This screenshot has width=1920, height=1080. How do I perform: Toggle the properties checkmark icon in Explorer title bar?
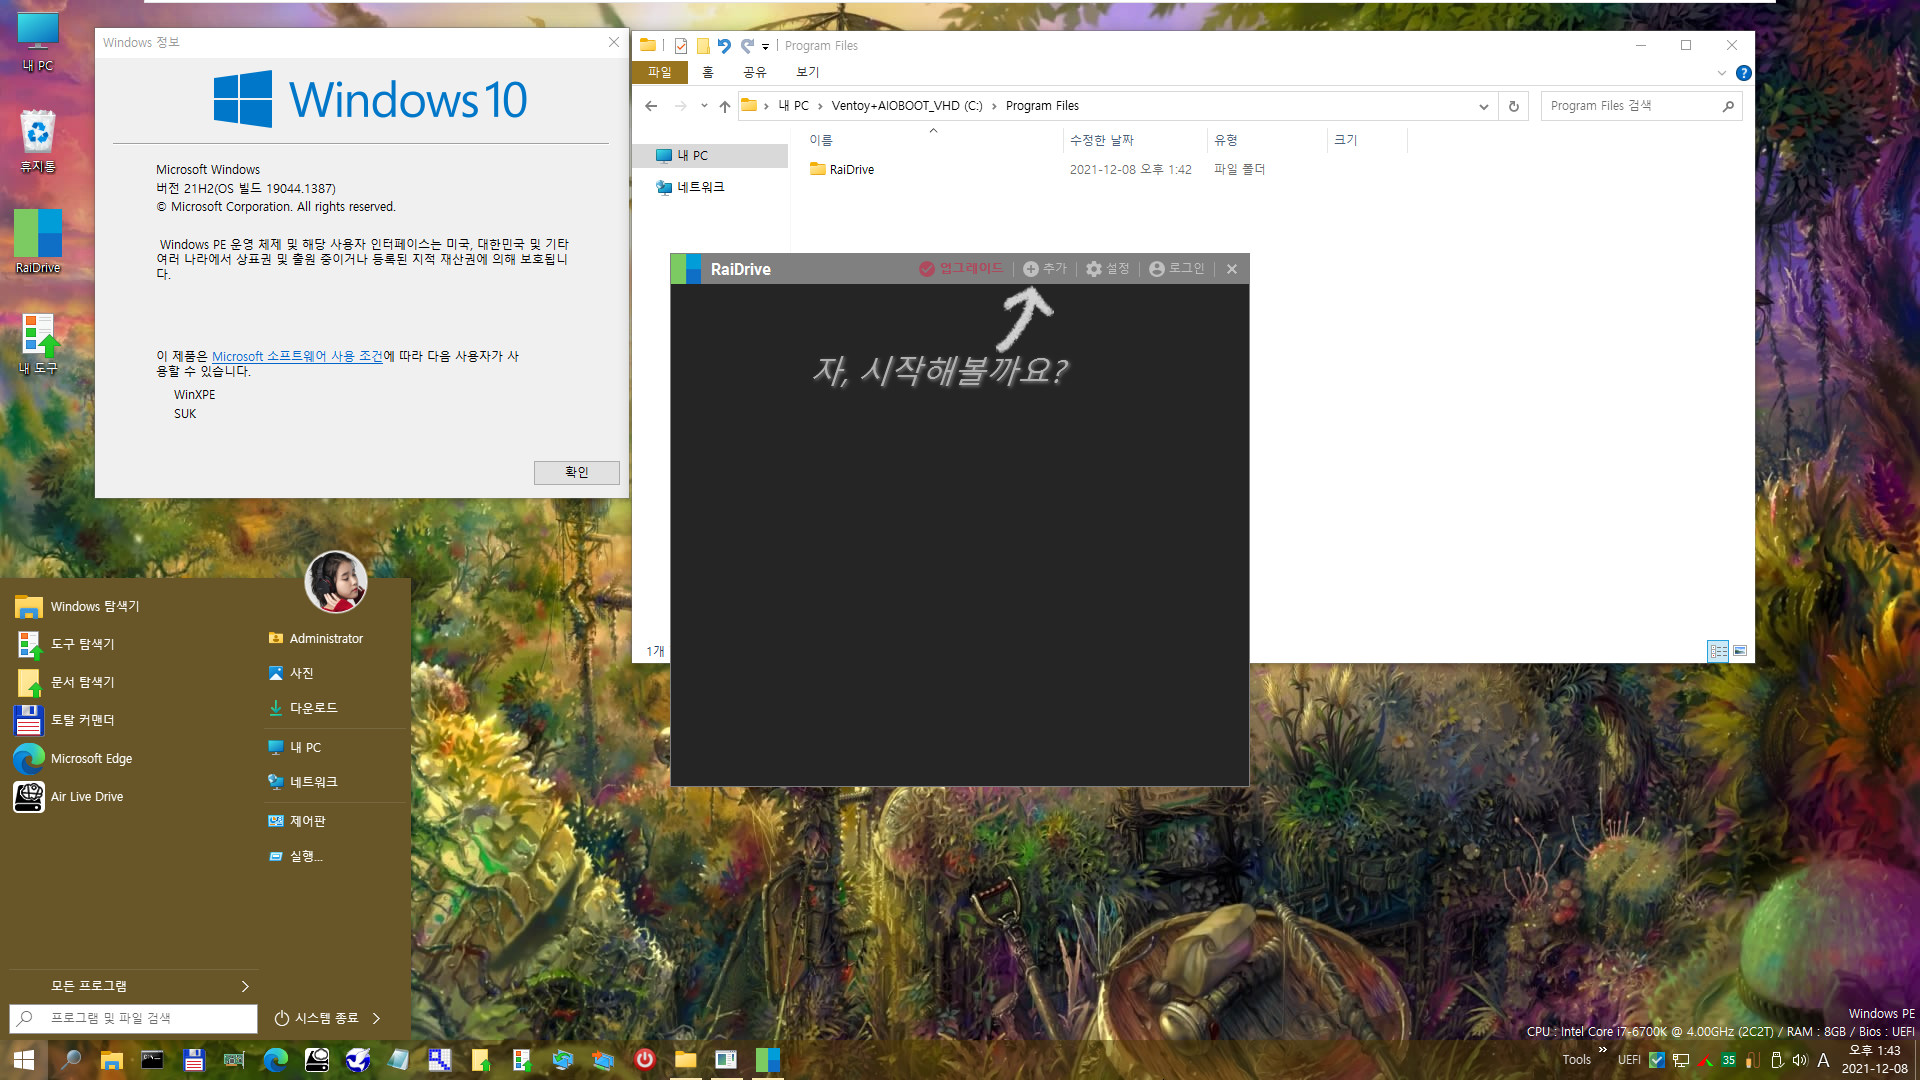(x=681, y=46)
